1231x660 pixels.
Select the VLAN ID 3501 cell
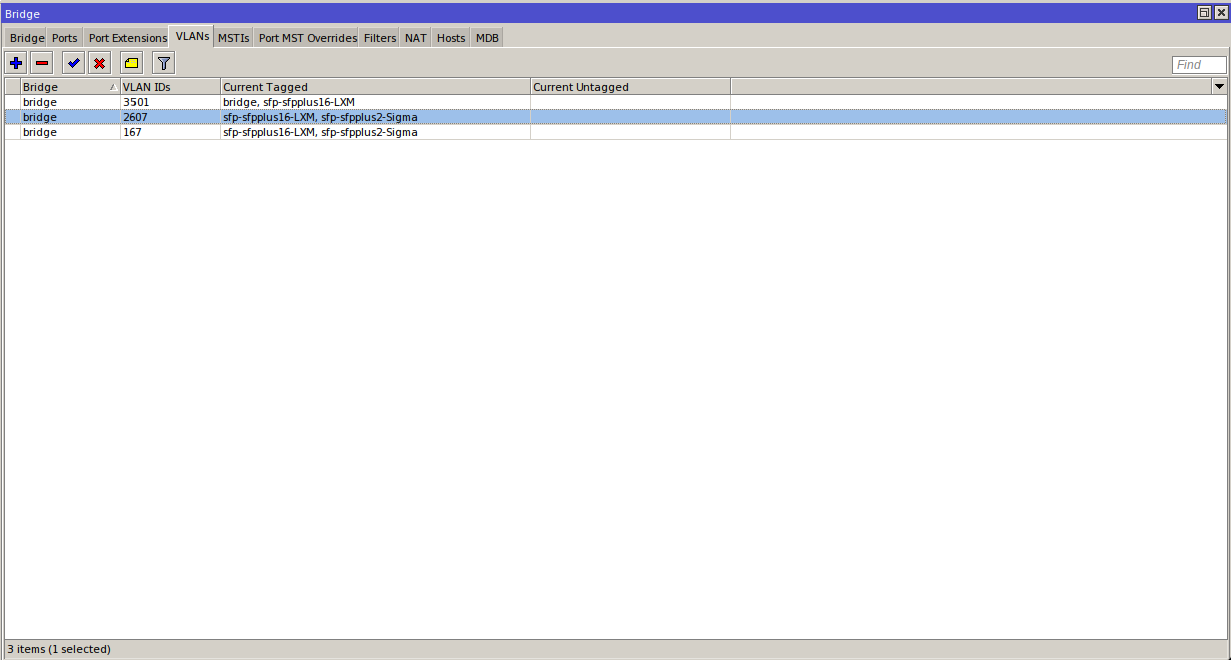pyautogui.click(x=170, y=102)
